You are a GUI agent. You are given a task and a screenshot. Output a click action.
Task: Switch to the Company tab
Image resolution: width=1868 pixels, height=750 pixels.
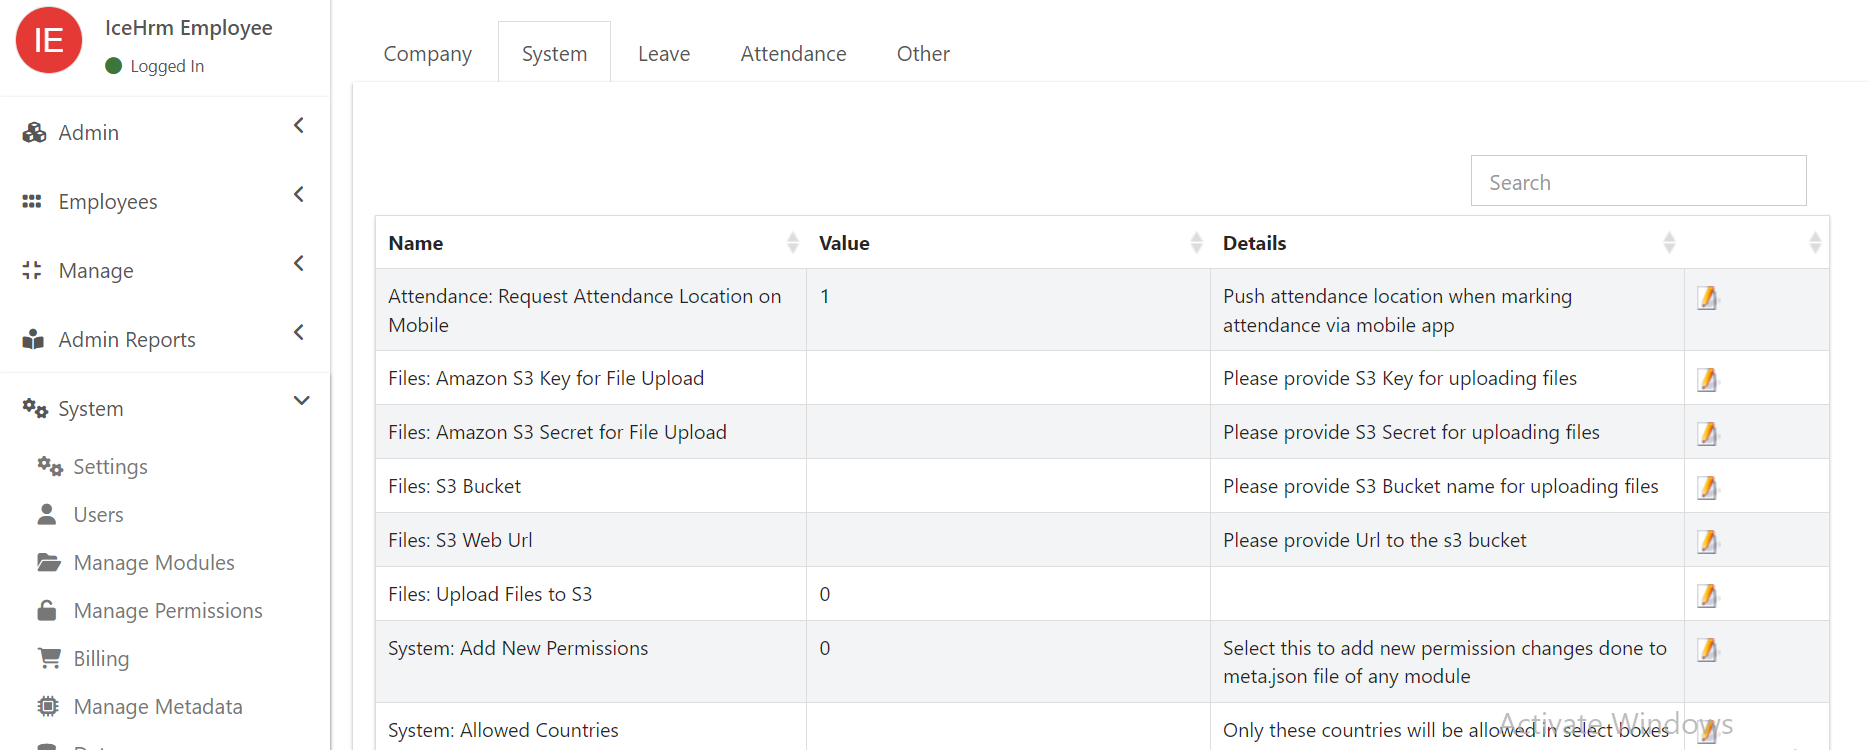428,53
